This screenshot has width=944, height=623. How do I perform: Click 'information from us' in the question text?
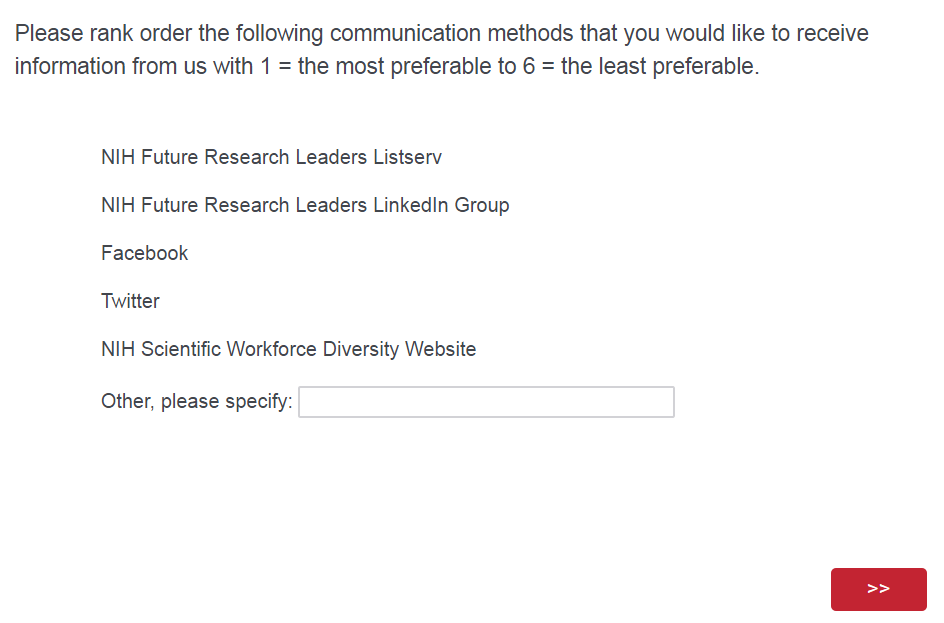pyautogui.click(x=110, y=68)
